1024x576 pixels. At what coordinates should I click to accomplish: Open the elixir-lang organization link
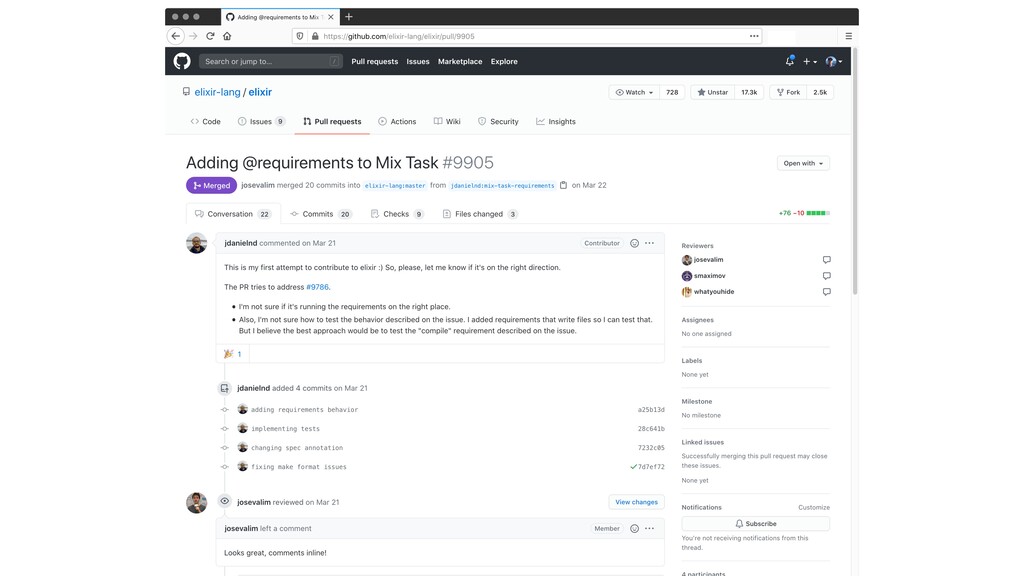(x=217, y=92)
